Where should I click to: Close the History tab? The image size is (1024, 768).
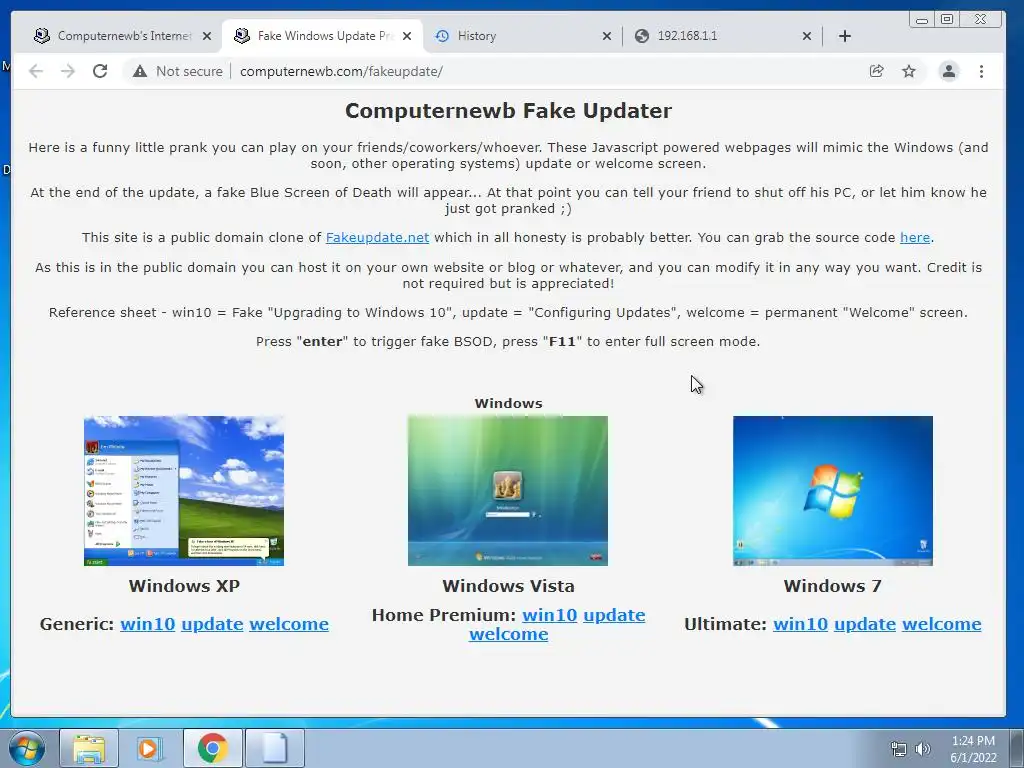[x=607, y=36]
